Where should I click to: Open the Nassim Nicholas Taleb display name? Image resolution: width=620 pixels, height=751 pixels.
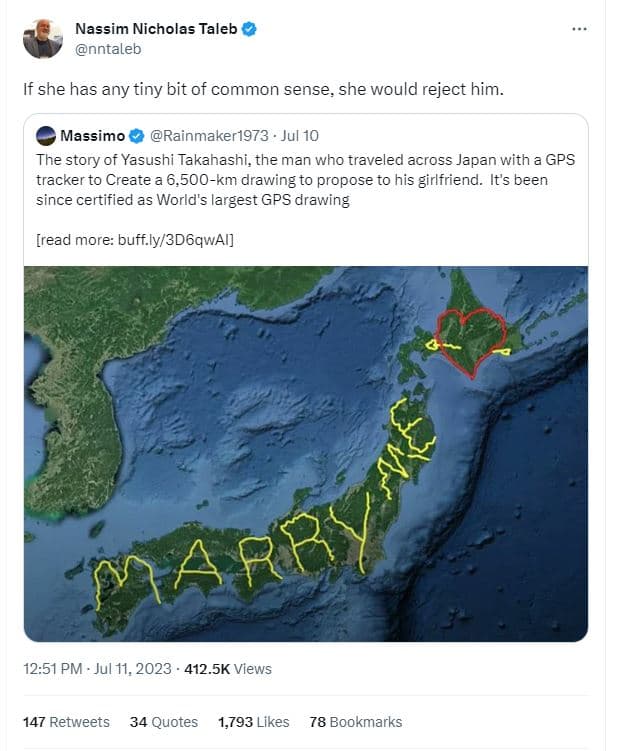[156, 29]
